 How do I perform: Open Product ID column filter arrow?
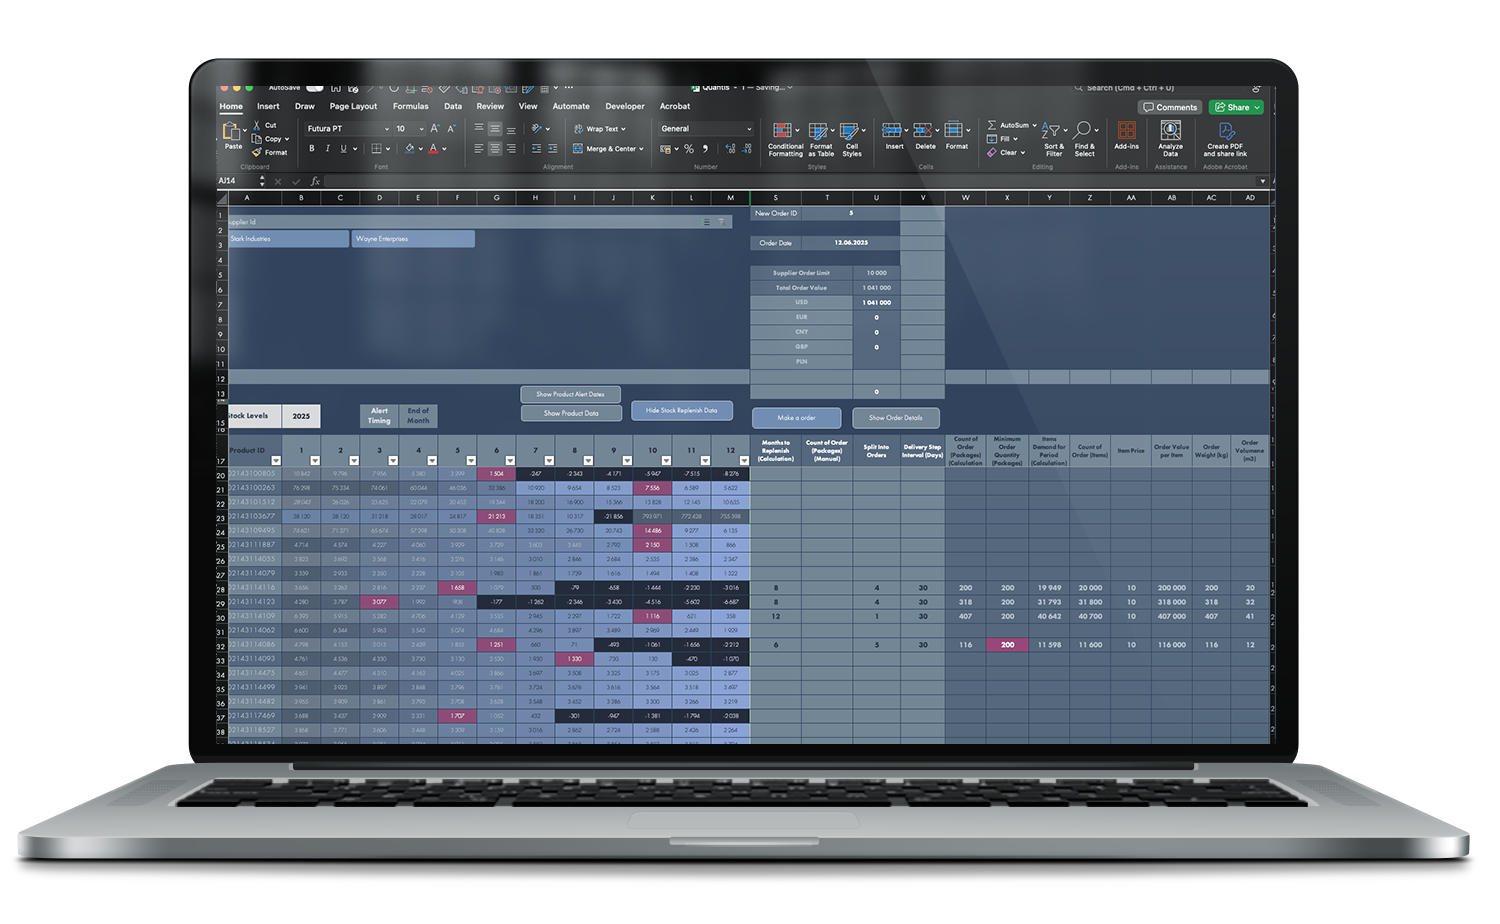[276, 461]
